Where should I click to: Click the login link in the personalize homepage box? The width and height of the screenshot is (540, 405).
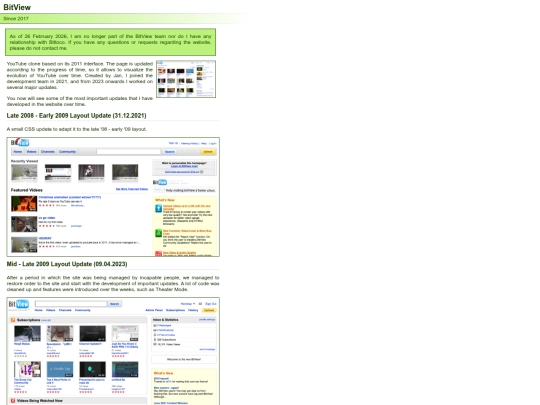pyautogui.click(x=184, y=166)
